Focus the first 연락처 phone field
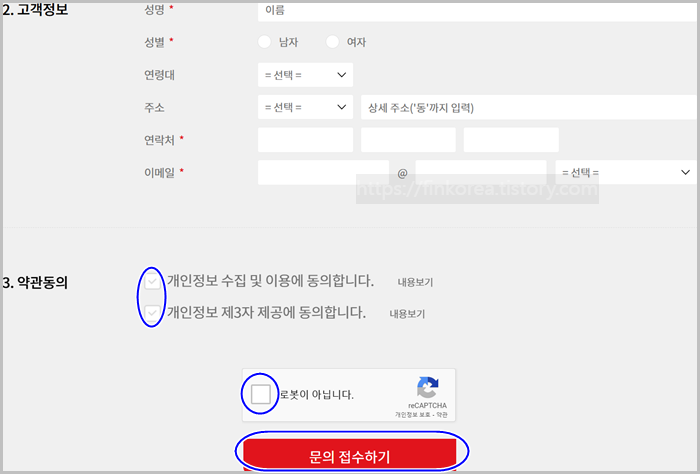700x474 pixels. point(305,140)
